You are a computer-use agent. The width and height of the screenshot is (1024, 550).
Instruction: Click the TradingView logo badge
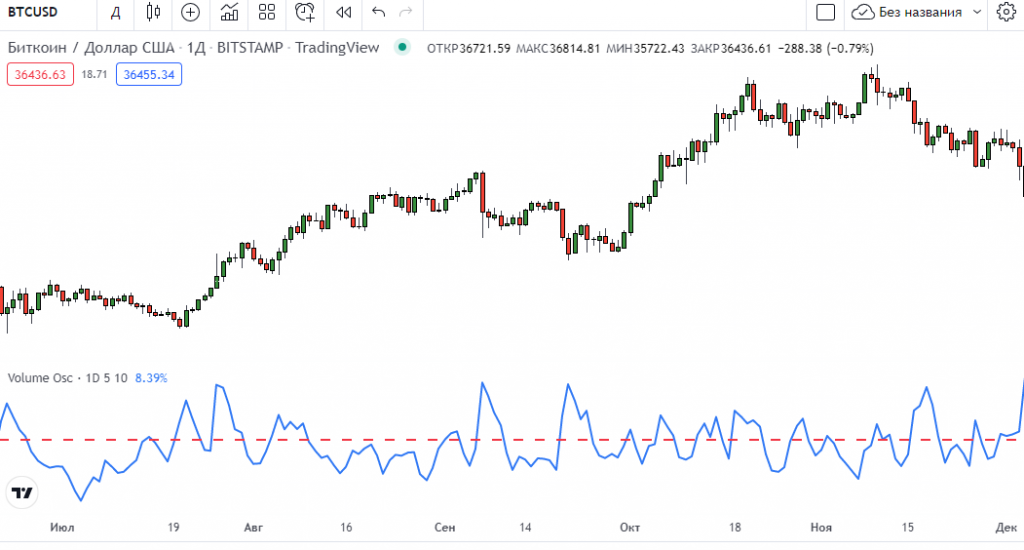22,493
